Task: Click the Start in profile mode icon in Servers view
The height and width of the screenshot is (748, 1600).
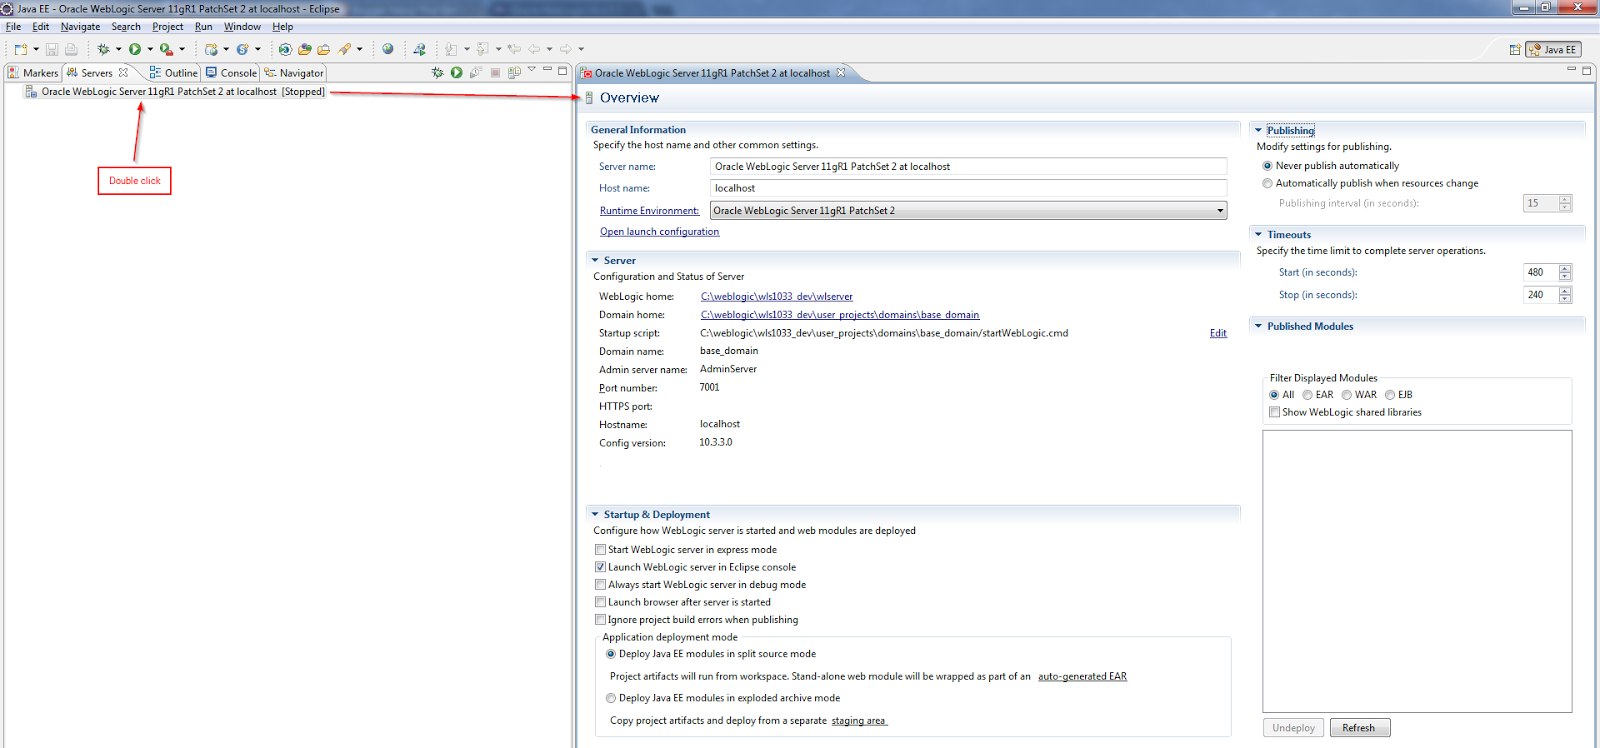Action: coord(475,72)
